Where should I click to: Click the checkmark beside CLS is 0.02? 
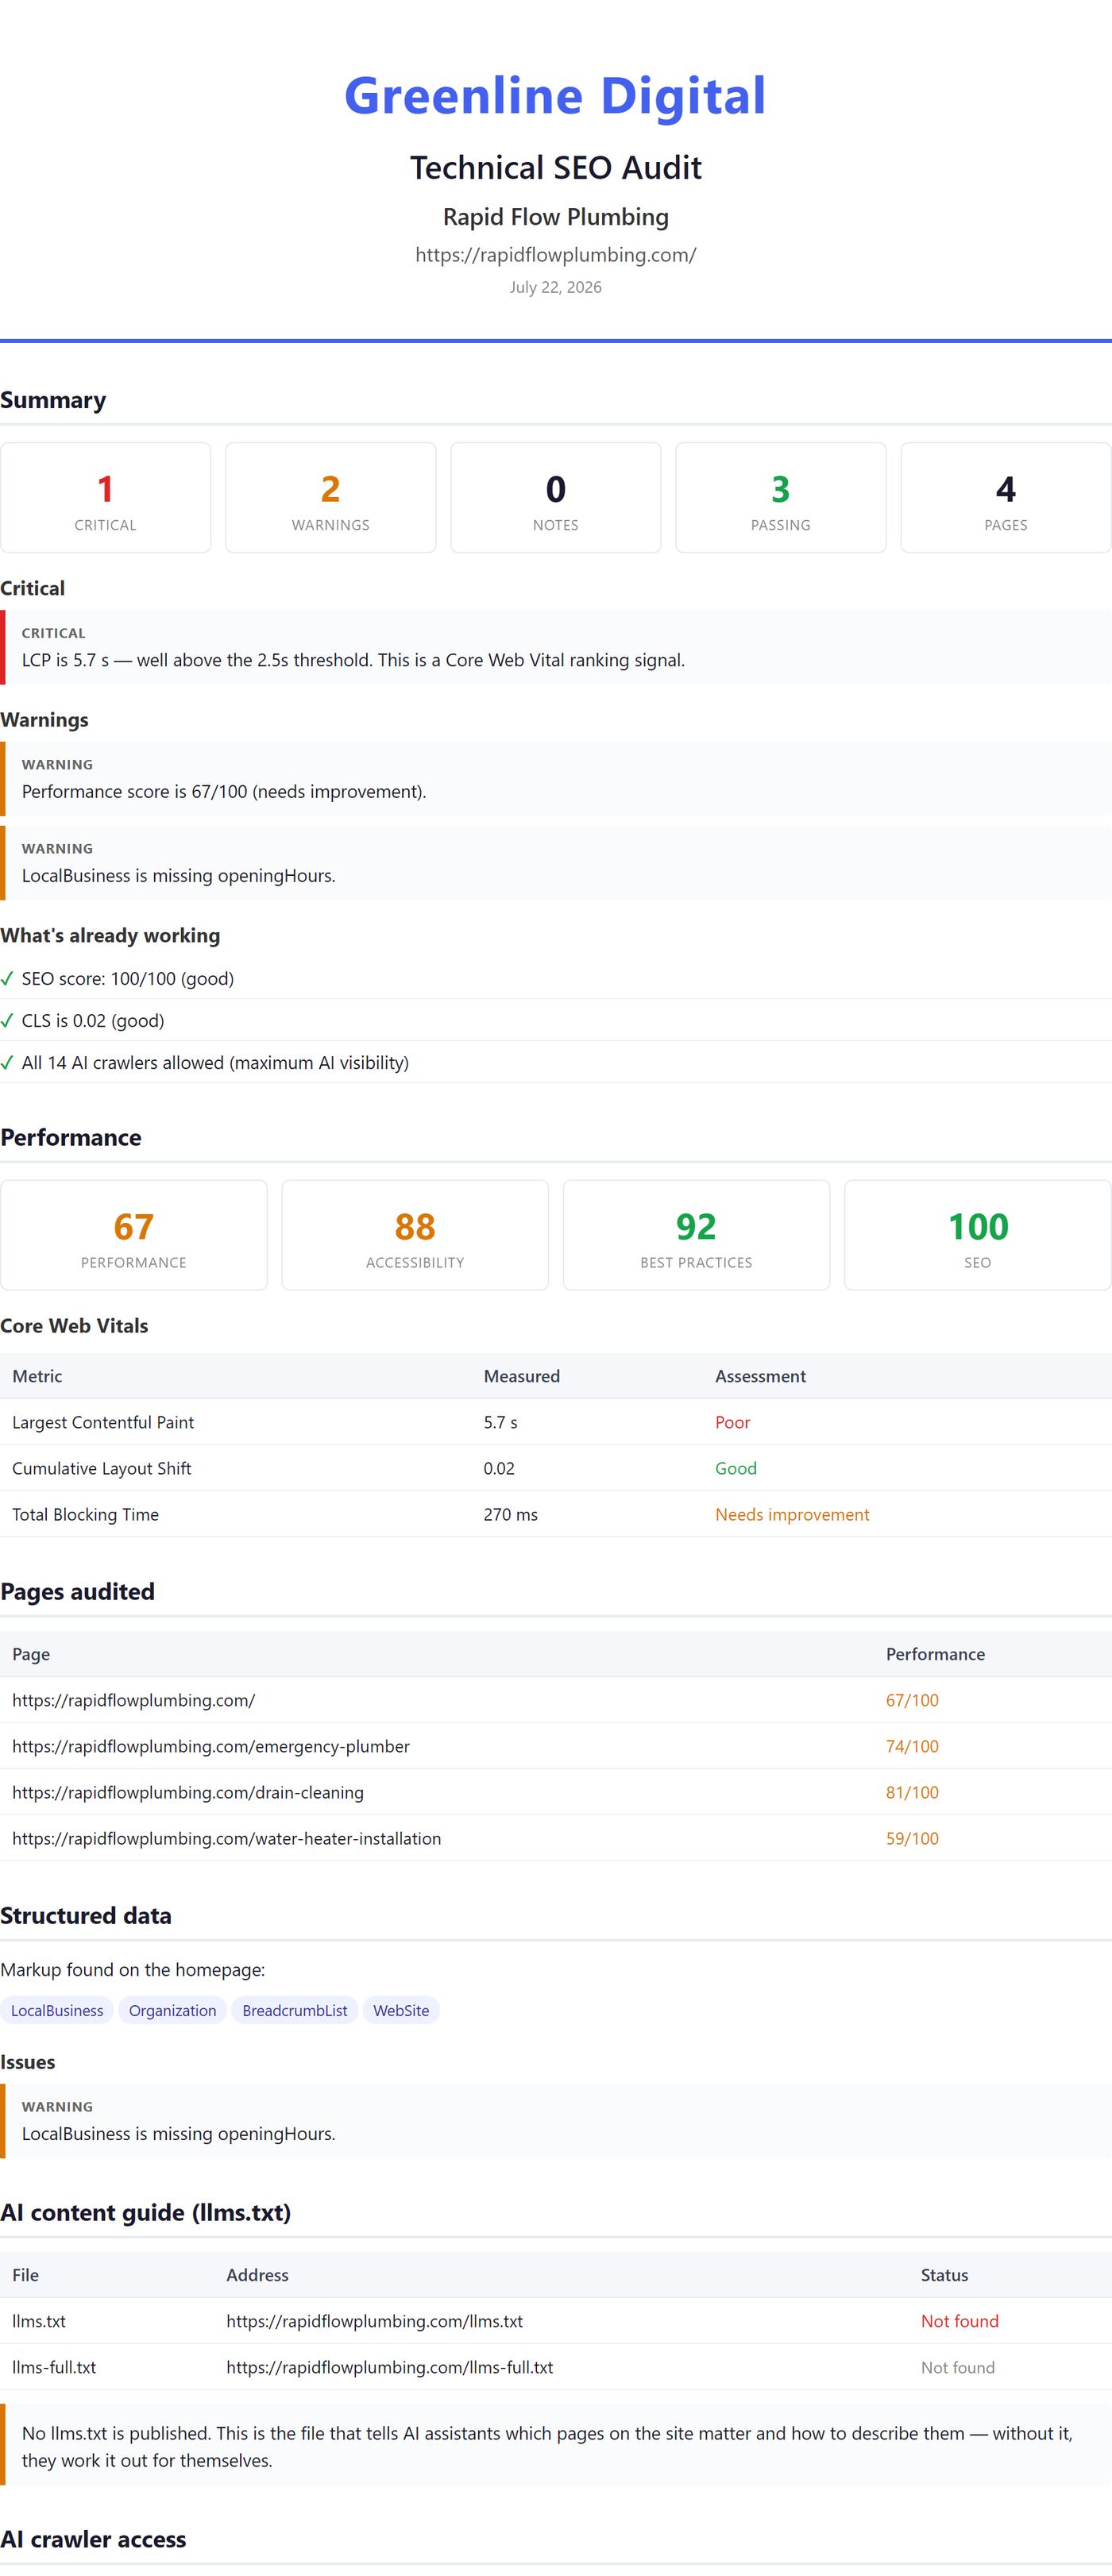pos(7,1021)
